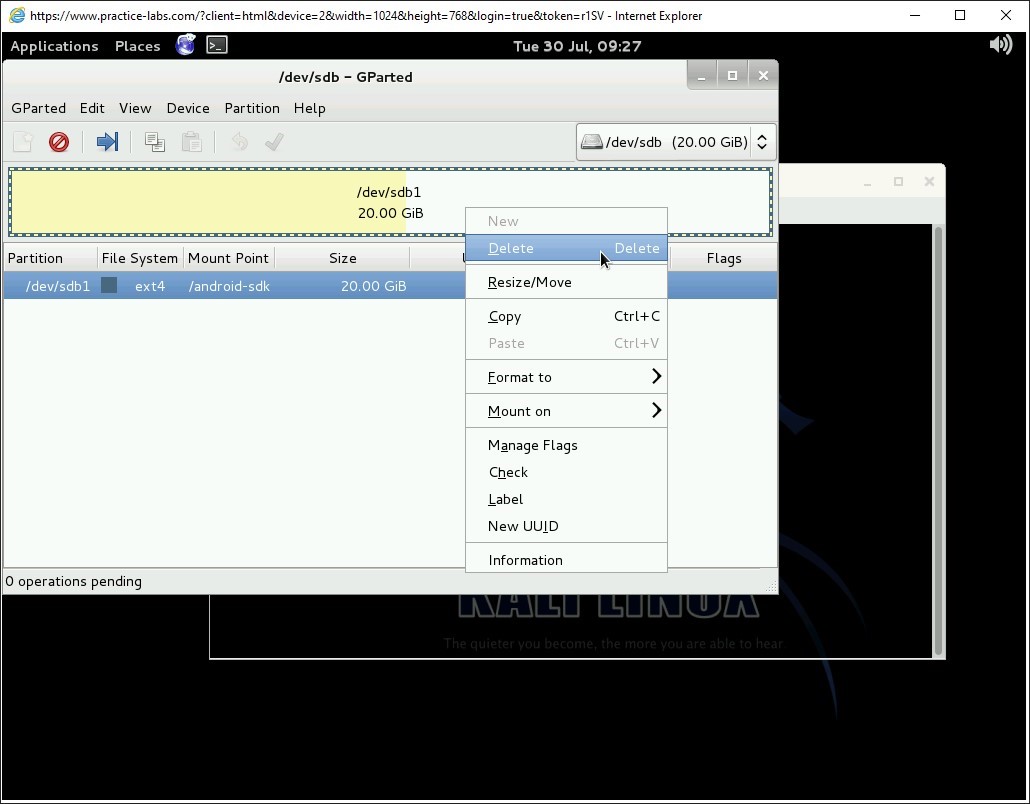Click the volume speaker icon
This screenshot has height=804, width=1030.
tap(1000, 45)
